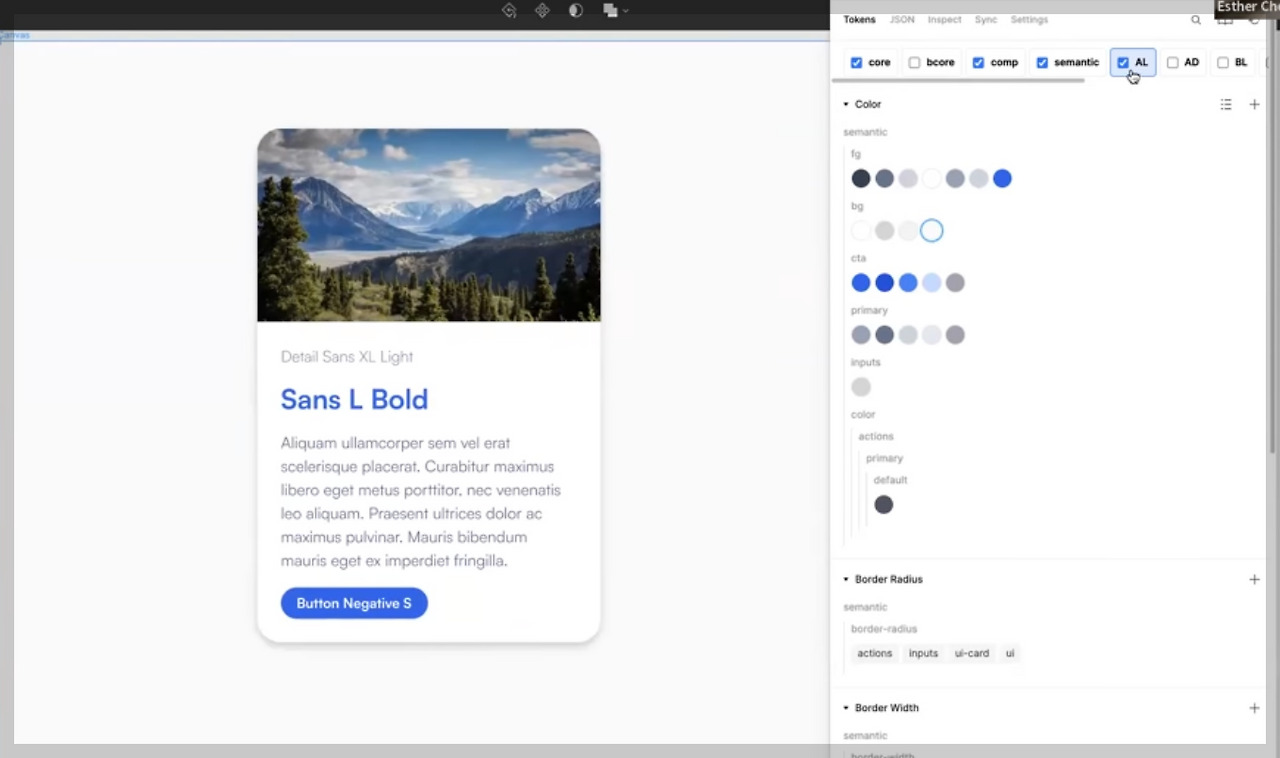
Task: Click the Button Negative S on the card
Action: coord(354,603)
